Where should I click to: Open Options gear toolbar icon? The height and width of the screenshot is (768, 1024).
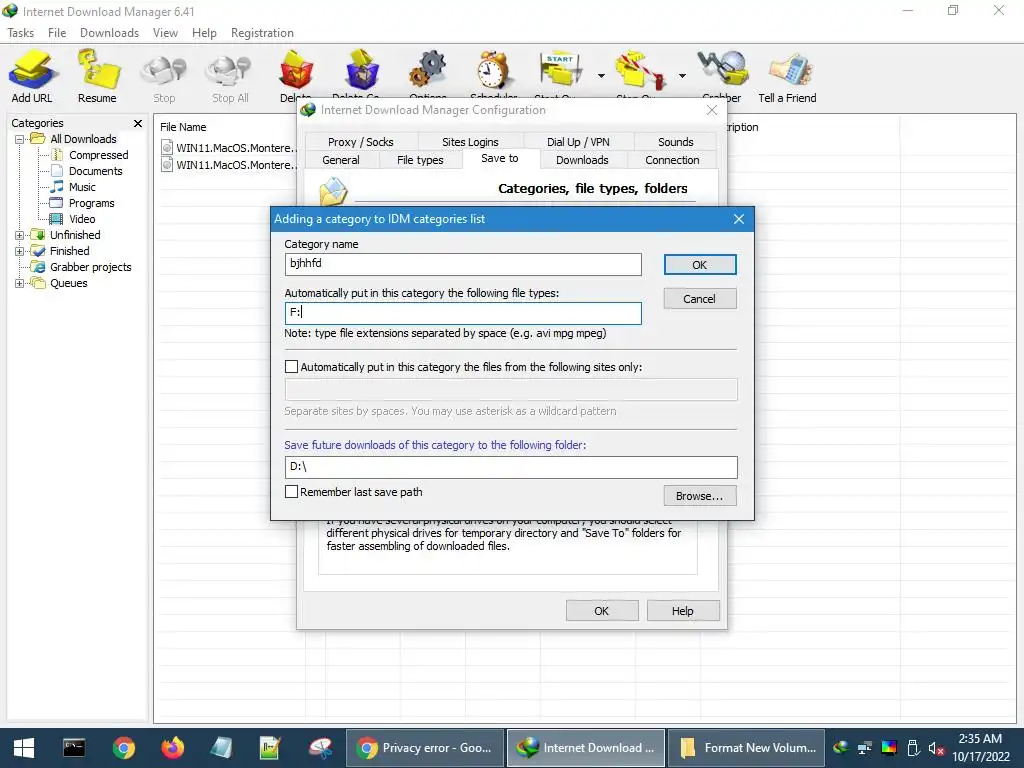pos(428,76)
